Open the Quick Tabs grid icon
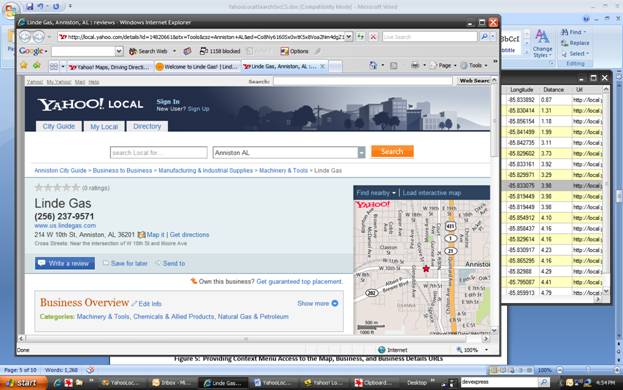 54,67
